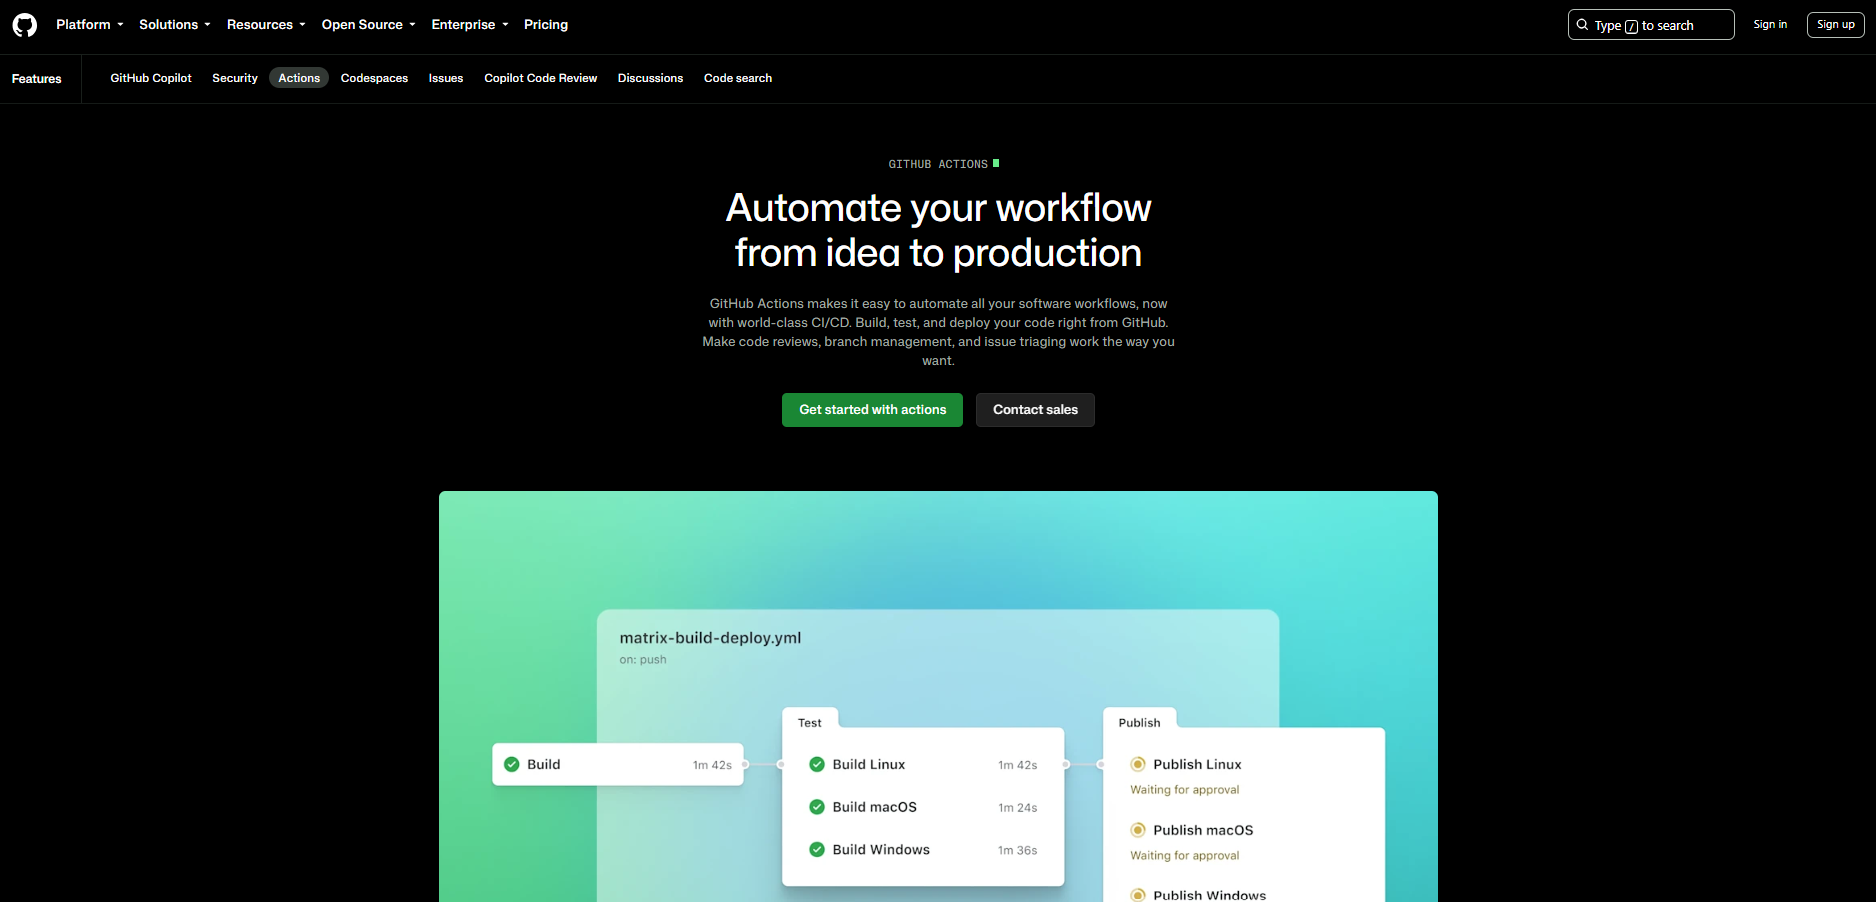Click the success check next to Build Linux
Screen dimensions: 1876x902
pyautogui.click(x=817, y=764)
